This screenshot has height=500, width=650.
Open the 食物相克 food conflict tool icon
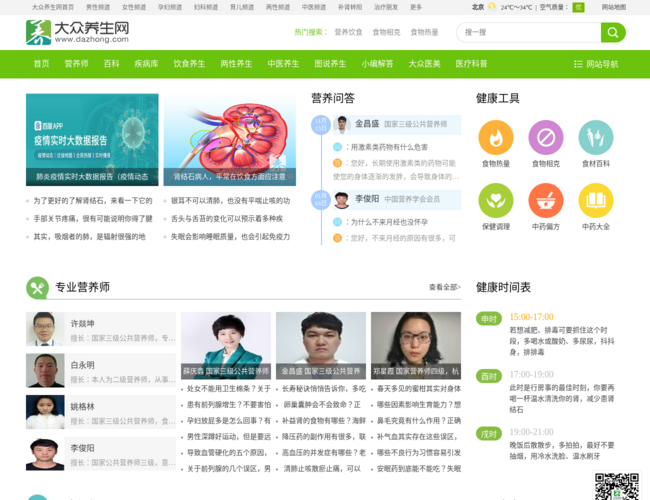tap(546, 137)
